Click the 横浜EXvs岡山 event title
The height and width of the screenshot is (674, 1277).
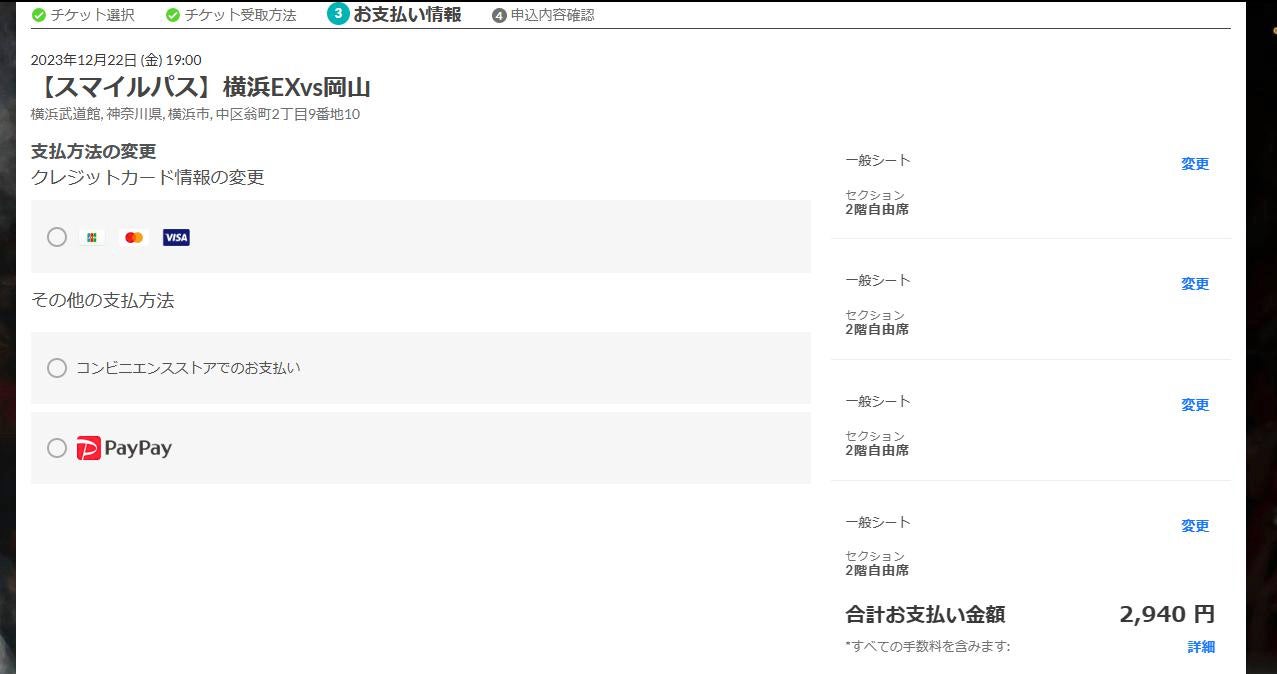(x=201, y=87)
